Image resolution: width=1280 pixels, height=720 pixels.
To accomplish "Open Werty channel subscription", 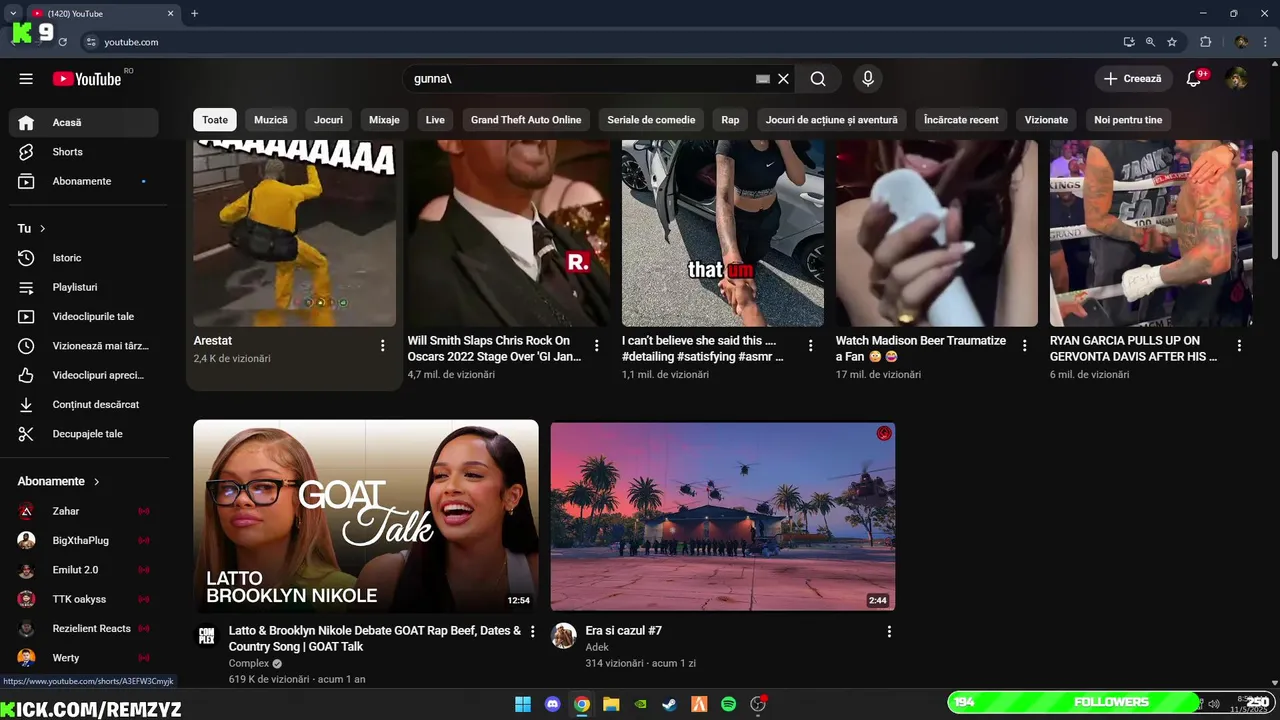I will [84, 658].
